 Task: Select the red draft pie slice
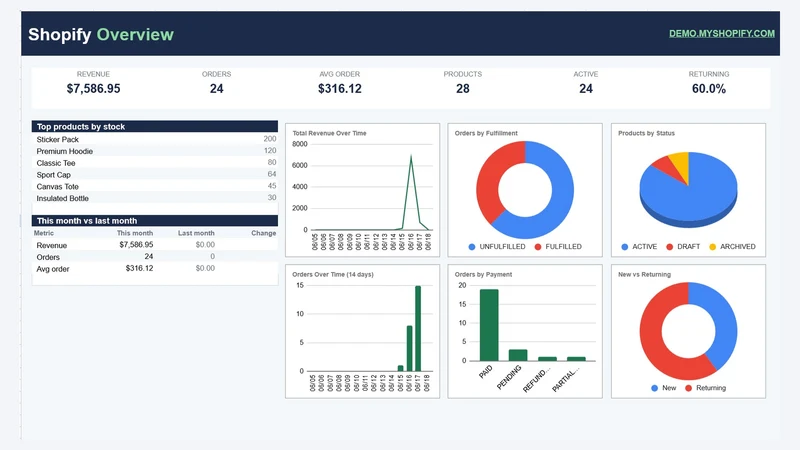click(x=668, y=168)
